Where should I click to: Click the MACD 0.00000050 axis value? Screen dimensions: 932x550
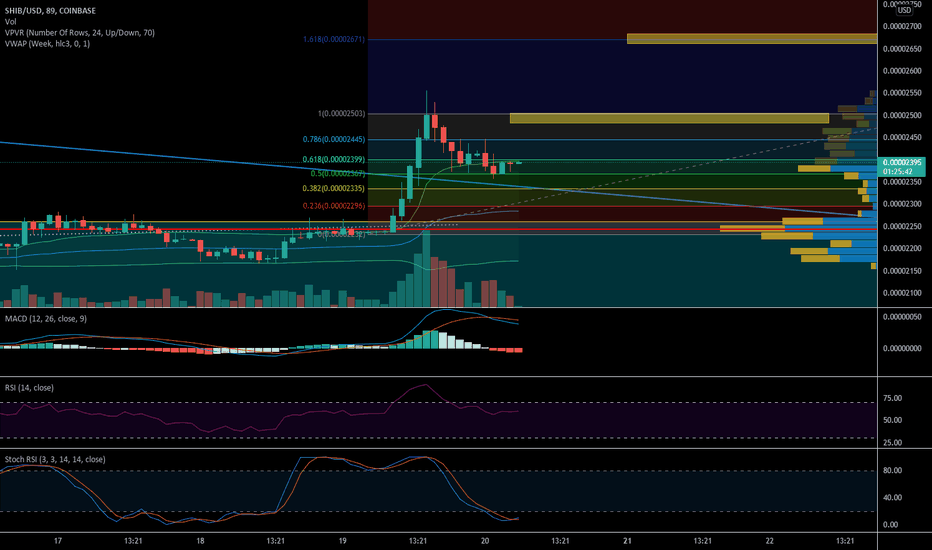[x=902, y=317]
